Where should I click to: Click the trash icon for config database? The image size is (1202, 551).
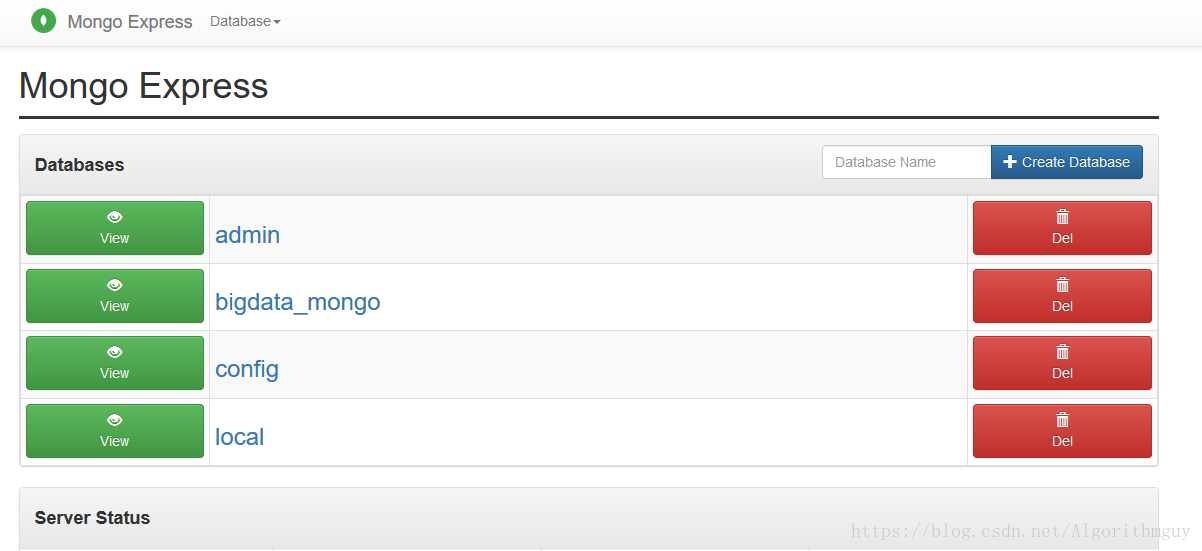[x=1062, y=352]
